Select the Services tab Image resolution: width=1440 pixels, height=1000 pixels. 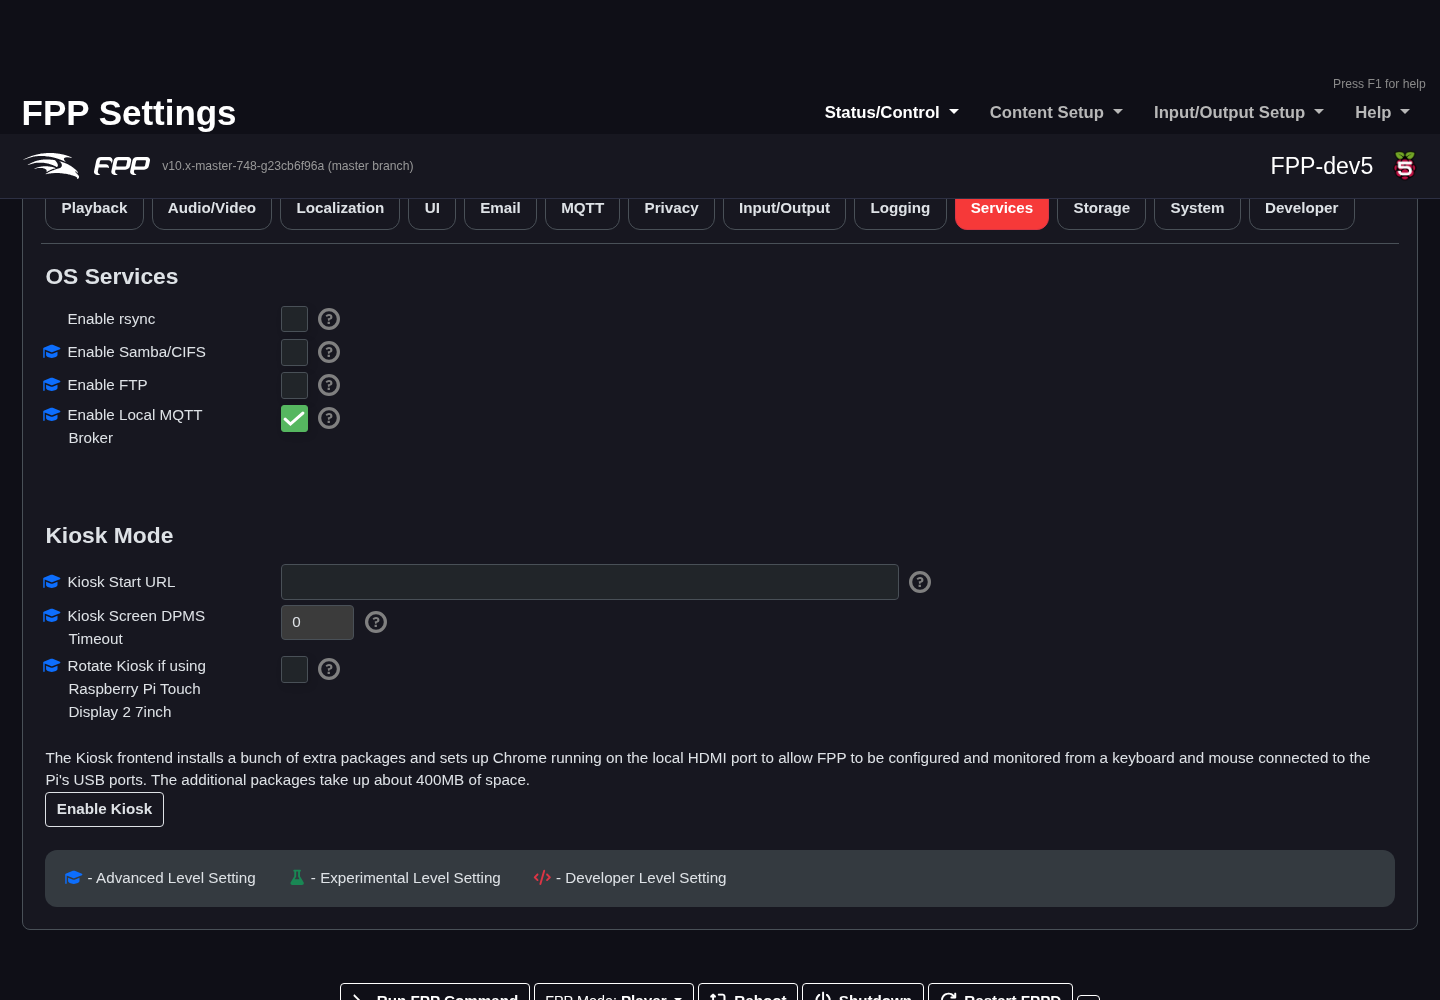click(1002, 212)
